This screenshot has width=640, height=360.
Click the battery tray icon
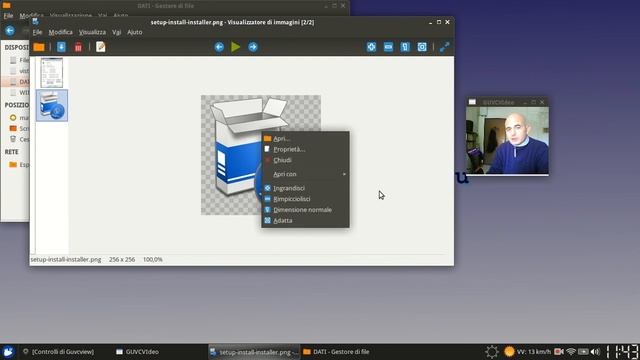(583, 351)
